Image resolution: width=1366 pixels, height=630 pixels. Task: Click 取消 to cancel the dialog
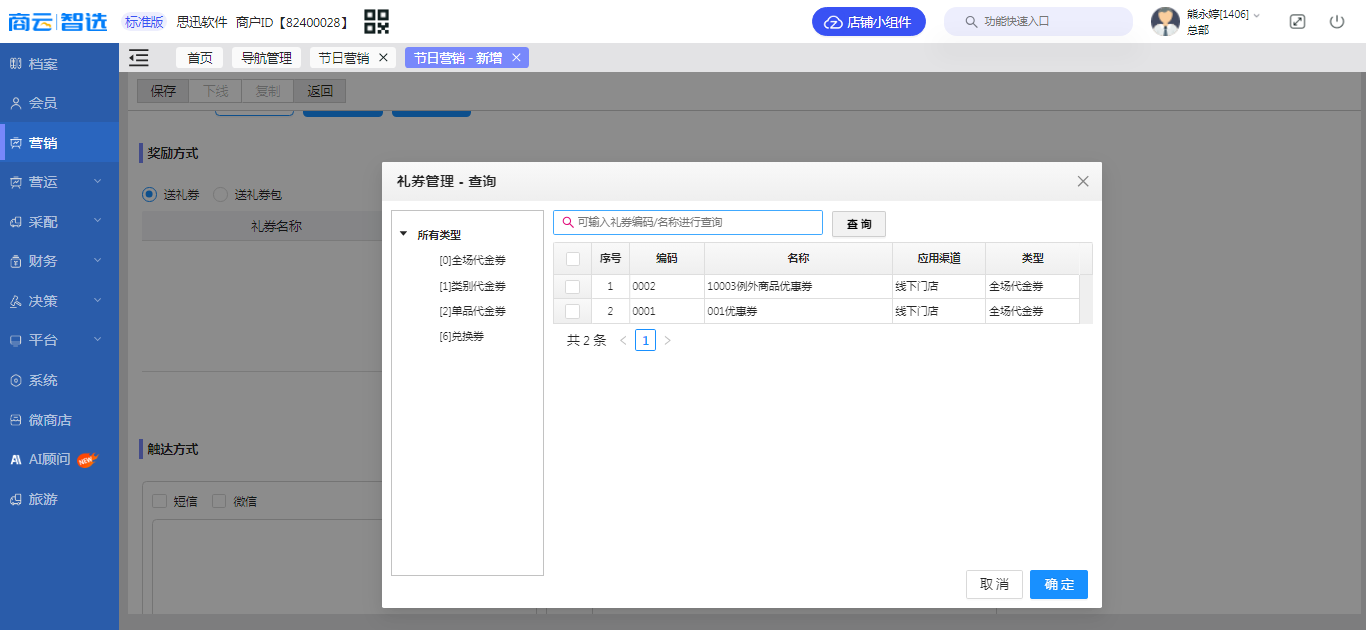pos(994,585)
